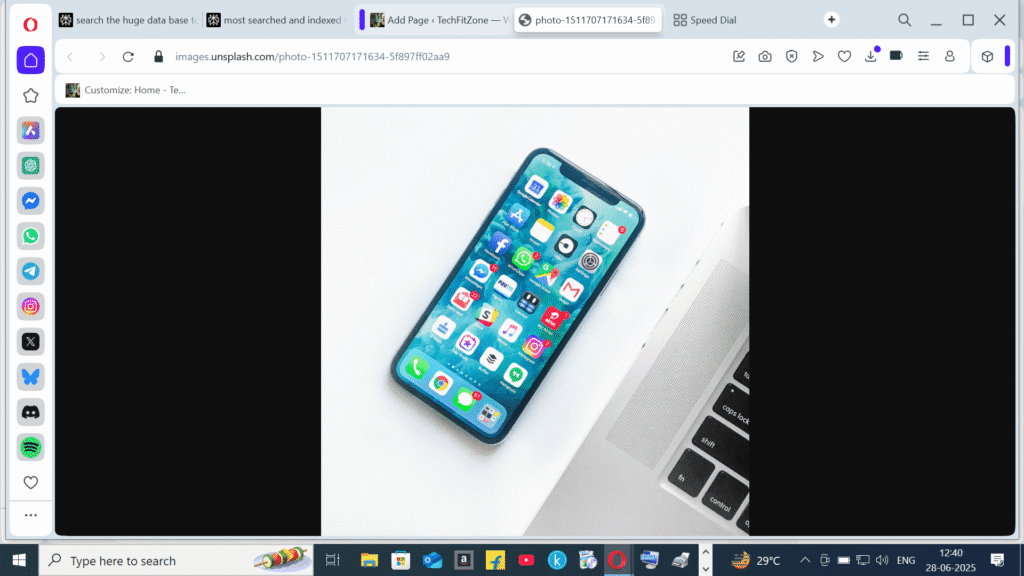Viewport: 1024px width, 576px height.
Task: Open X (Twitter) in sidebar
Action: coord(31,342)
